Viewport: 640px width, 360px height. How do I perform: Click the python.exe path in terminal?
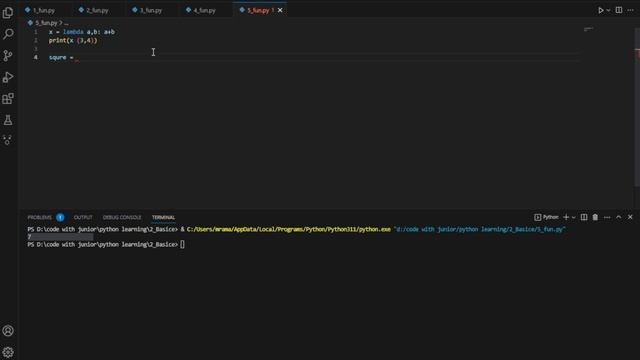(x=289, y=229)
